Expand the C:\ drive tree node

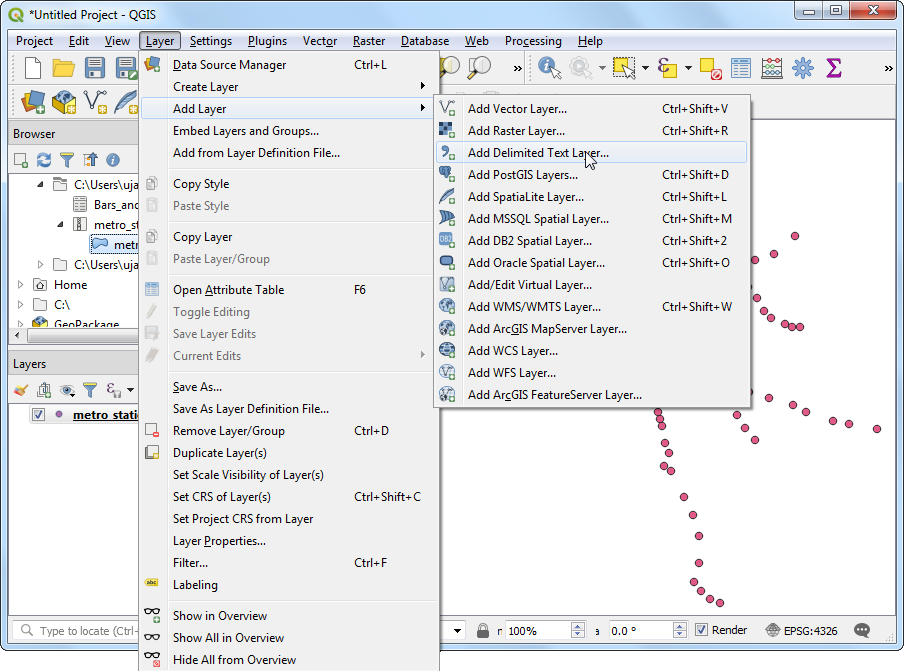click(x=21, y=305)
